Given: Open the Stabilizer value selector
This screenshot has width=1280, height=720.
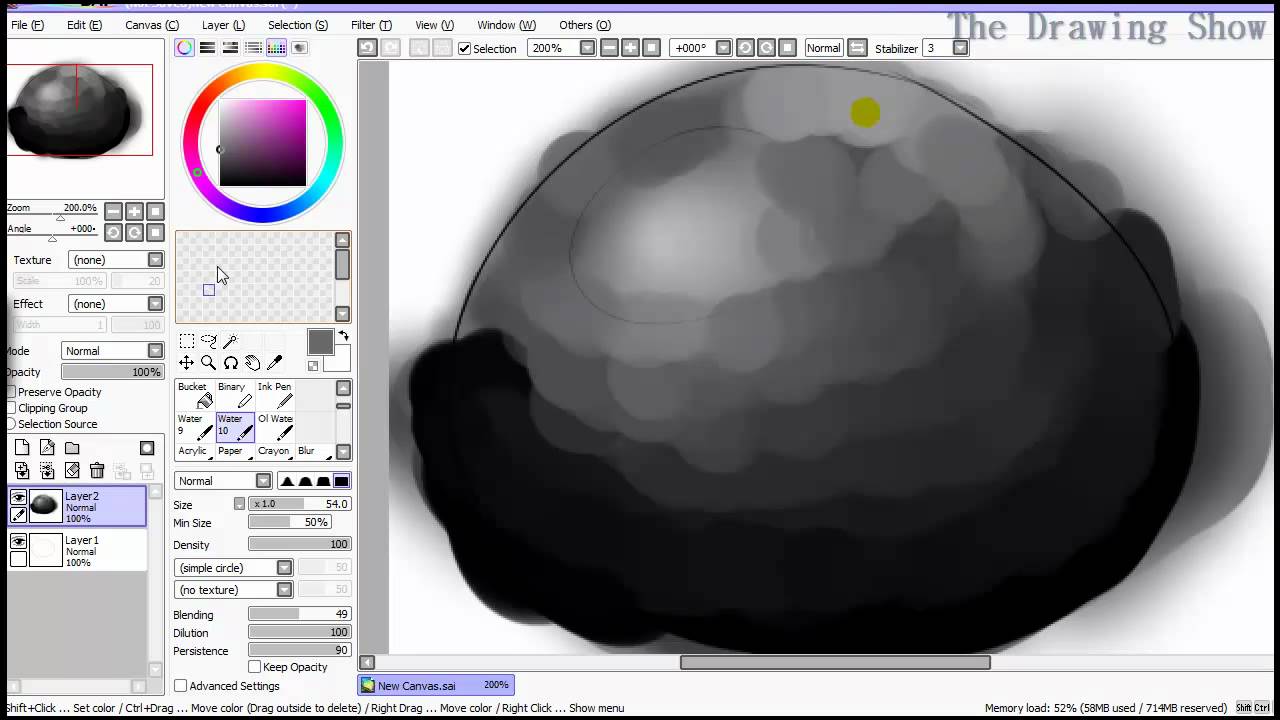Looking at the screenshot, I should [959, 48].
